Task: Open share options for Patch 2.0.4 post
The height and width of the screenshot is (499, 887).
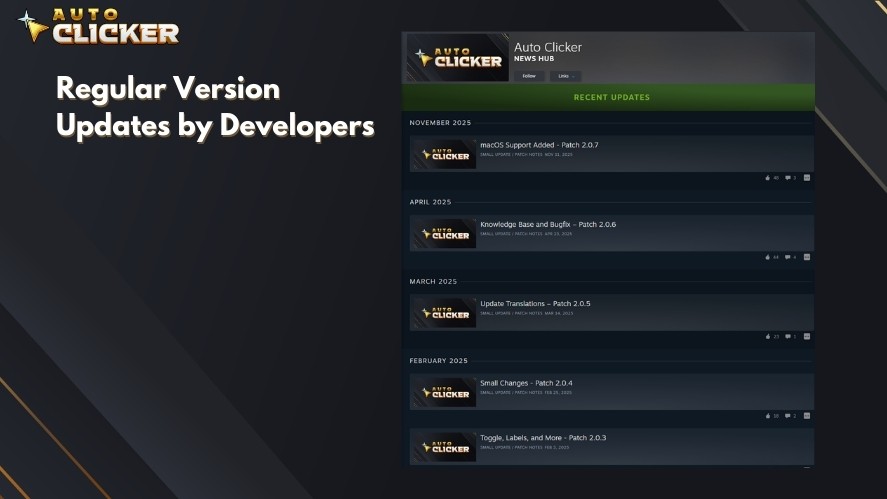Action: [807, 416]
